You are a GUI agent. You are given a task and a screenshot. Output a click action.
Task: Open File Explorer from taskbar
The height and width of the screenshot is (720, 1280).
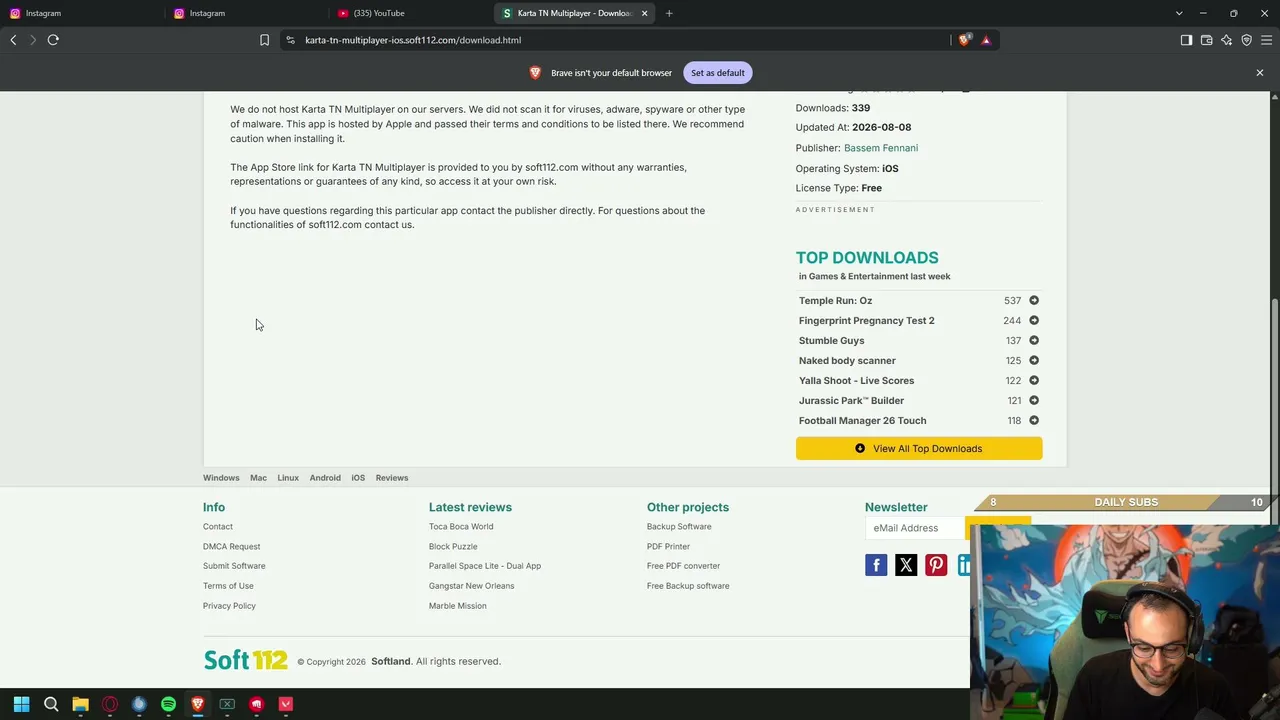click(80, 704)
